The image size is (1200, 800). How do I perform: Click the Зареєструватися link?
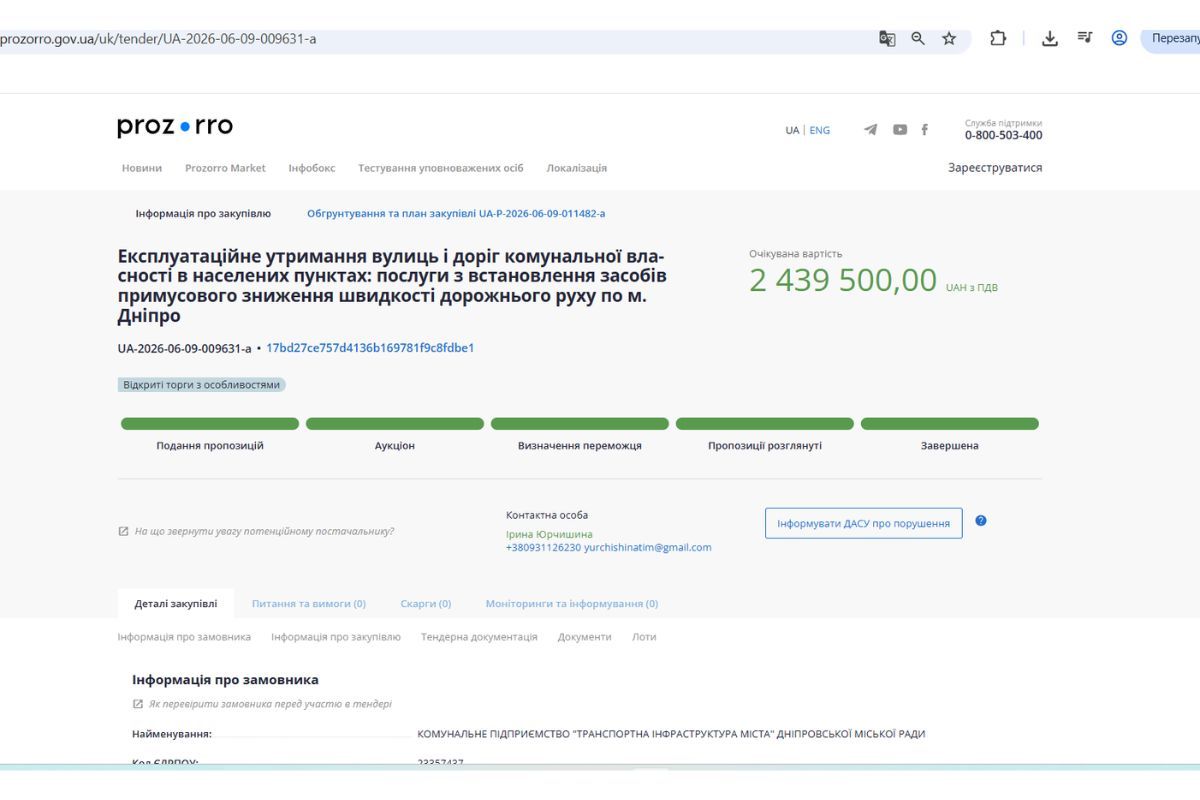point(995,168)
